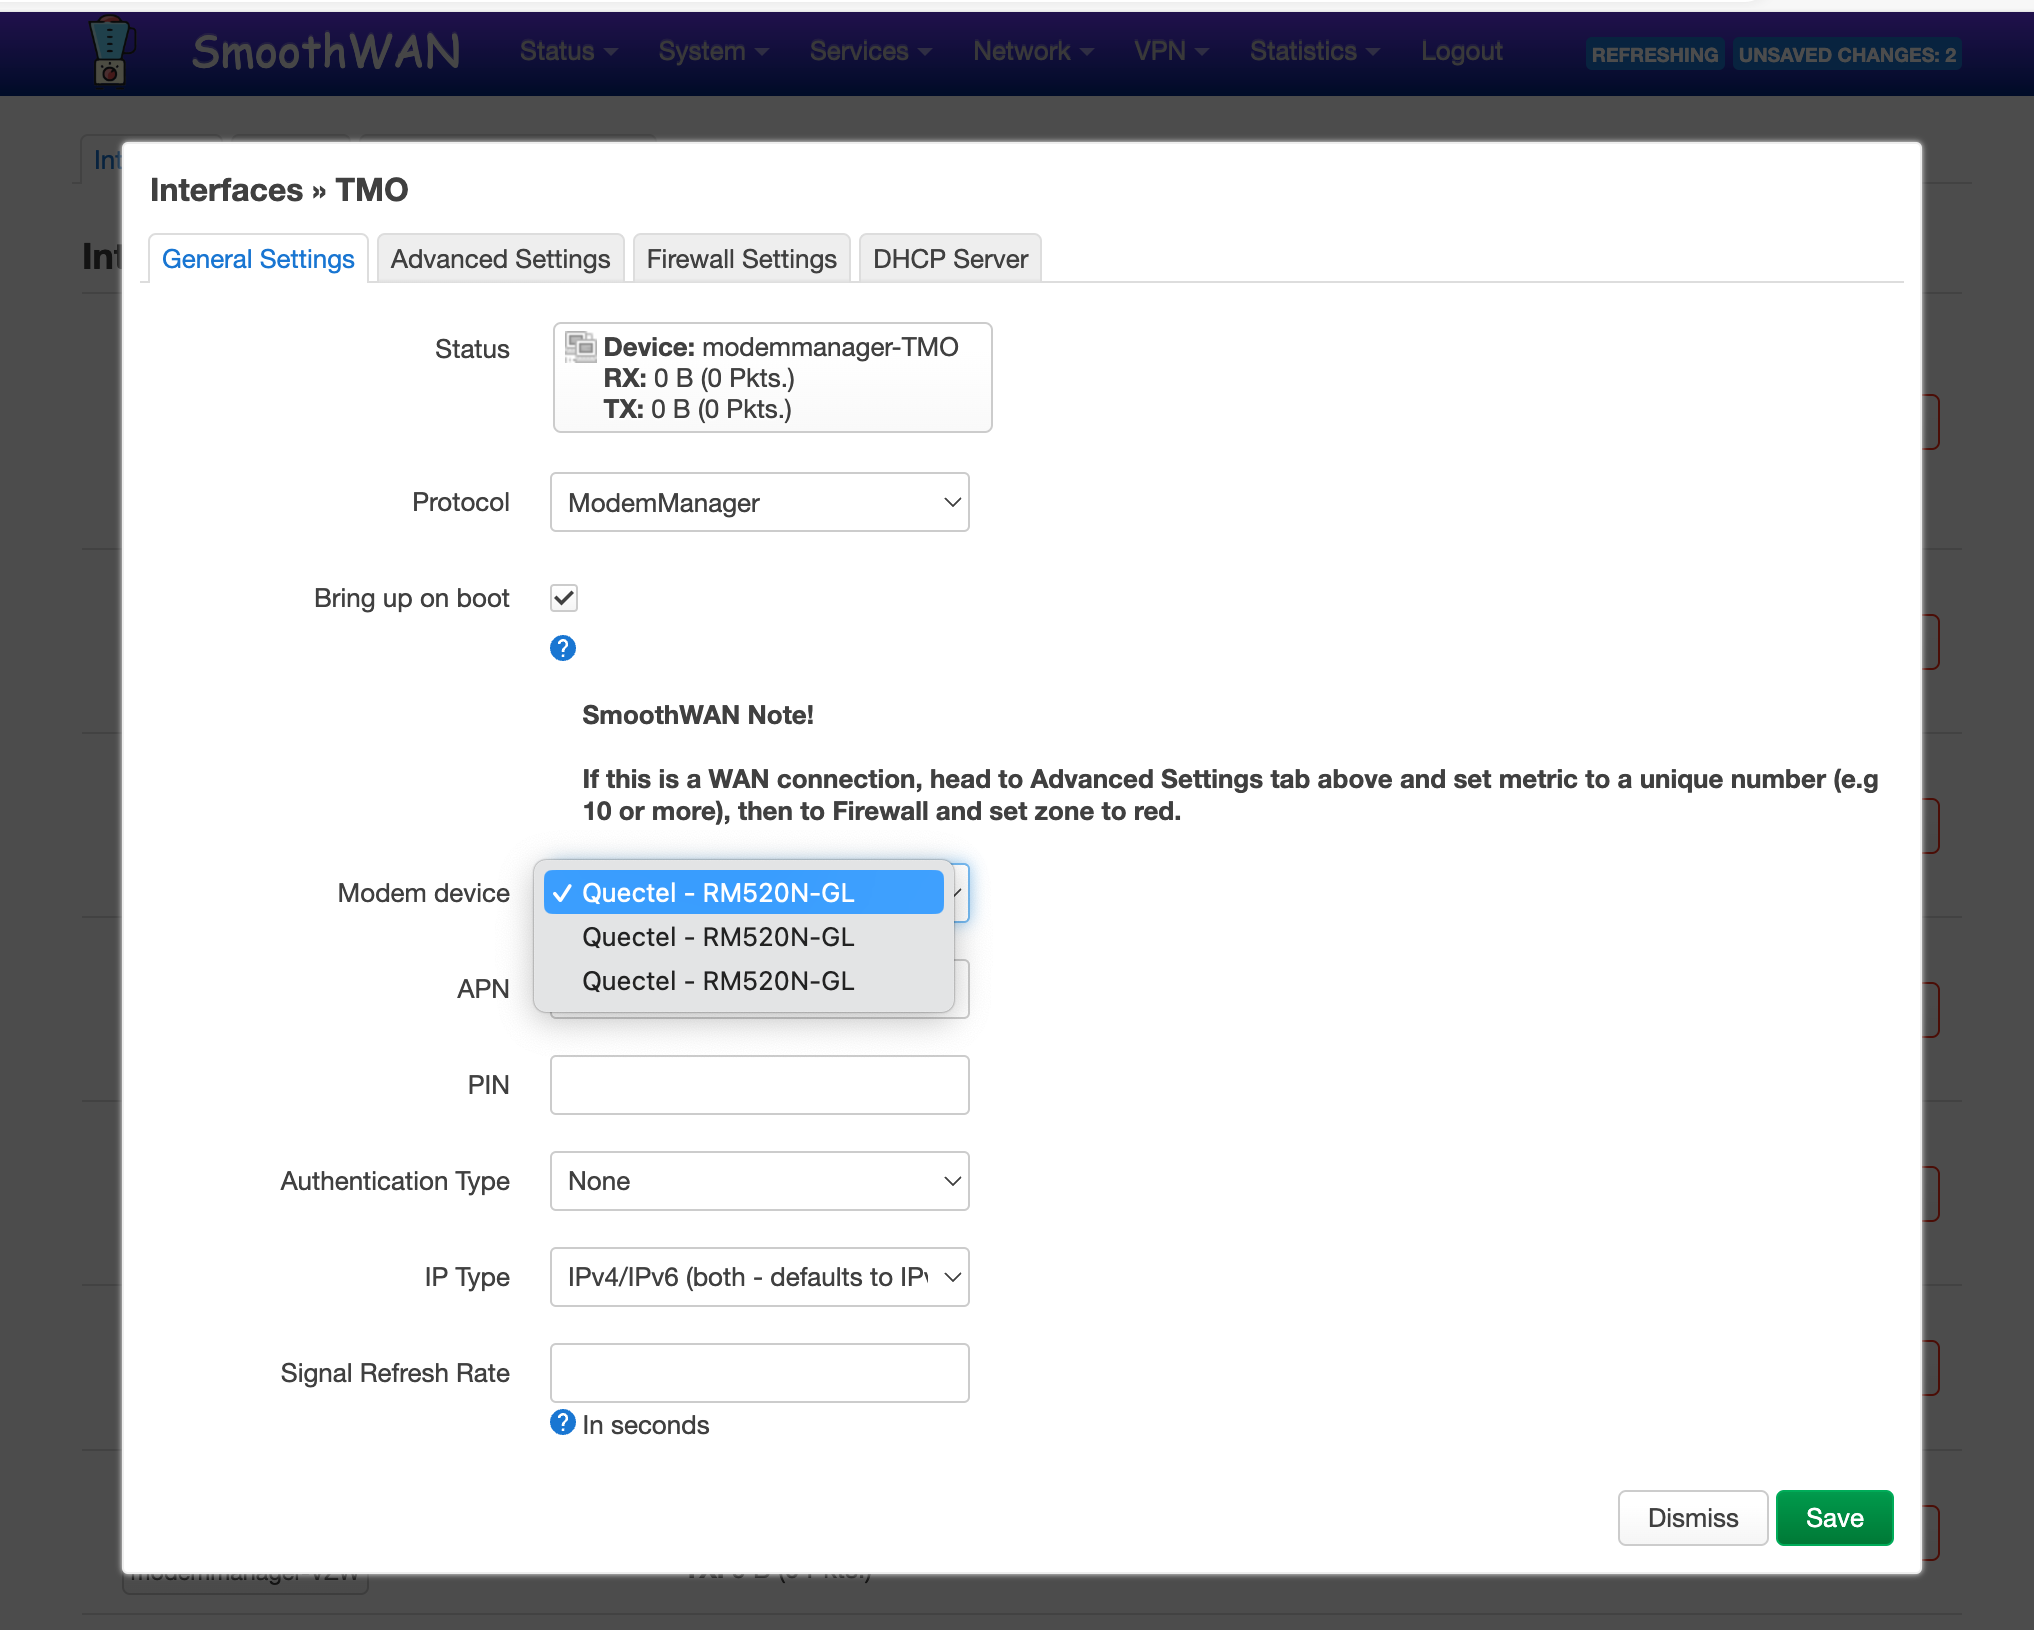Click the SmoothWAN title link
This screenshot has width=2034, height=1630.
tap(326, 51)
